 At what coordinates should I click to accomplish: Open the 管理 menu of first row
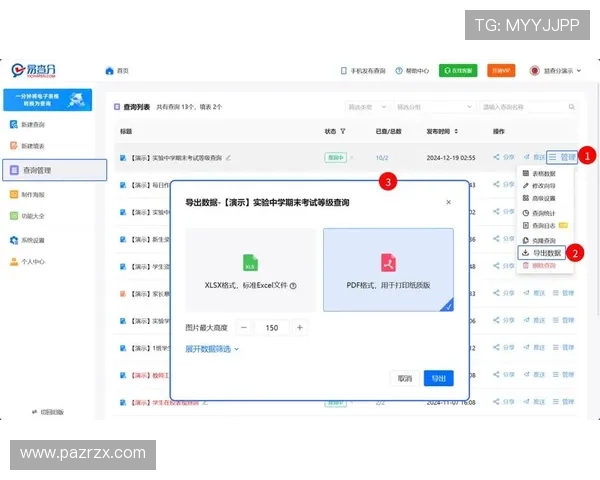562,157
